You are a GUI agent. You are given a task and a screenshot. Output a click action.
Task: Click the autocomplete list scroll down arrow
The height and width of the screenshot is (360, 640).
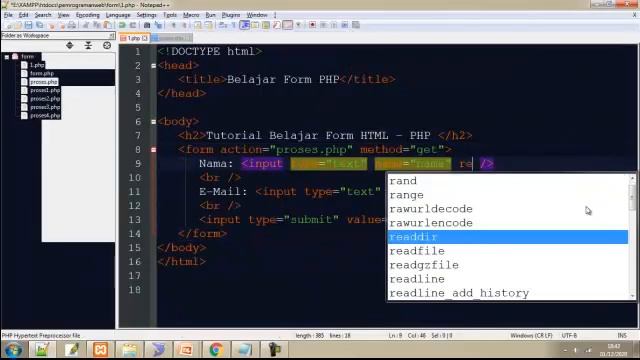pos(632,296)
